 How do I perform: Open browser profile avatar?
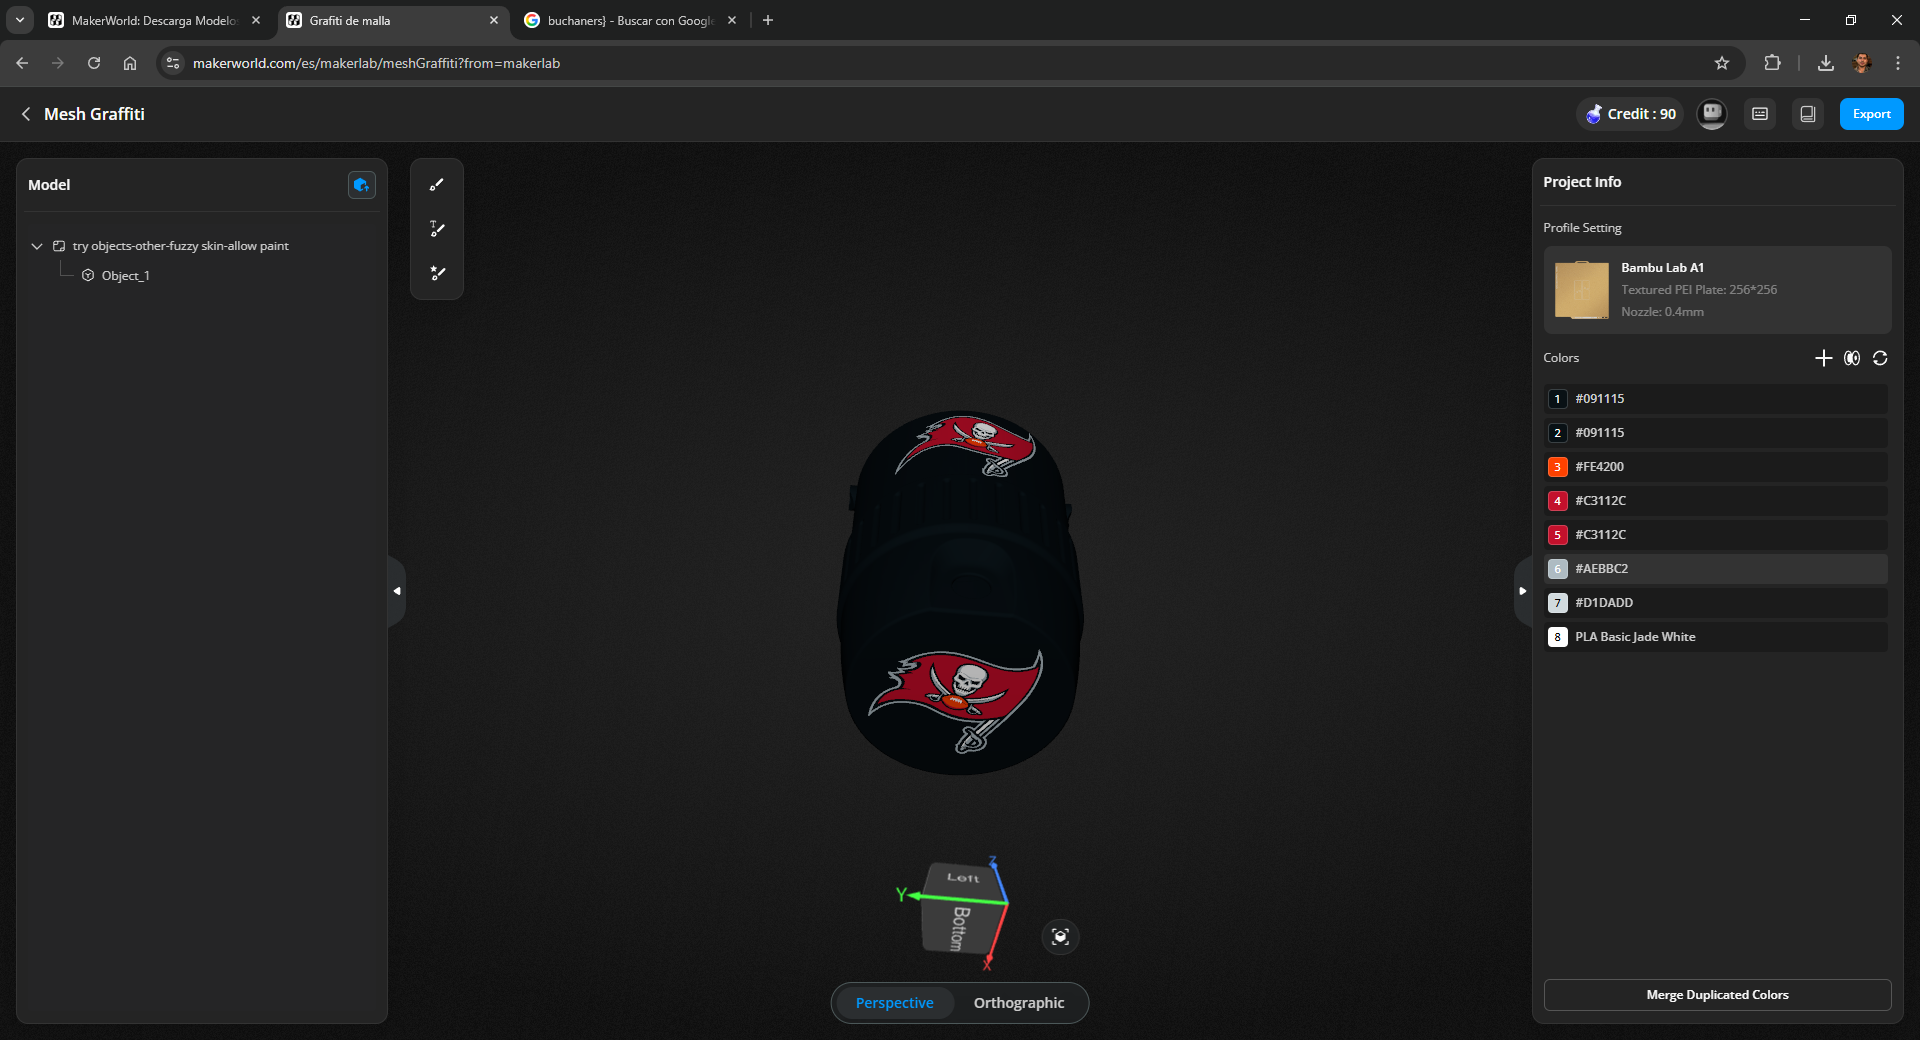pyautogui.click(x=1862, y=63)
